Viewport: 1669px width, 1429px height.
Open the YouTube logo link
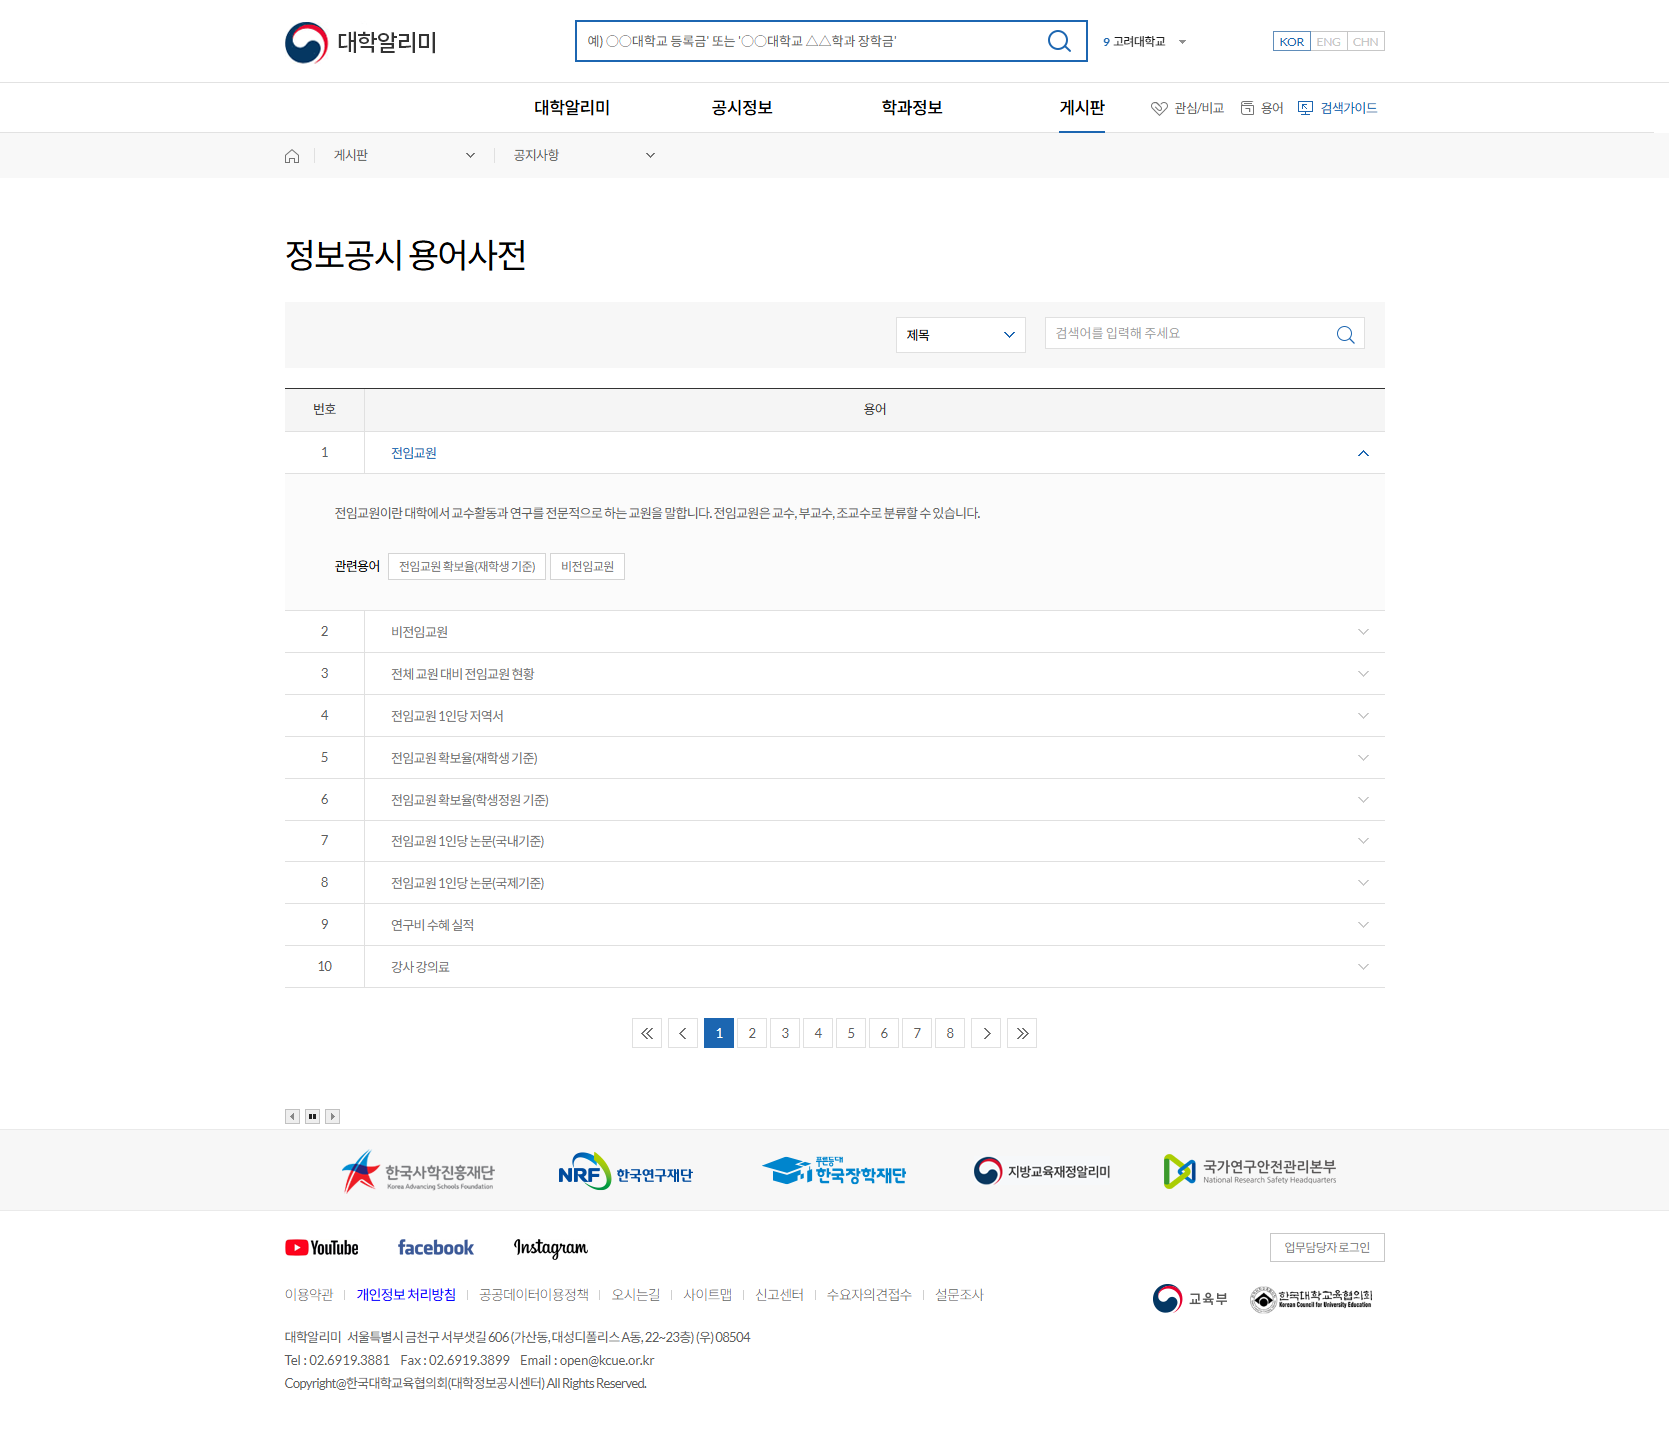click(322, 1247)
